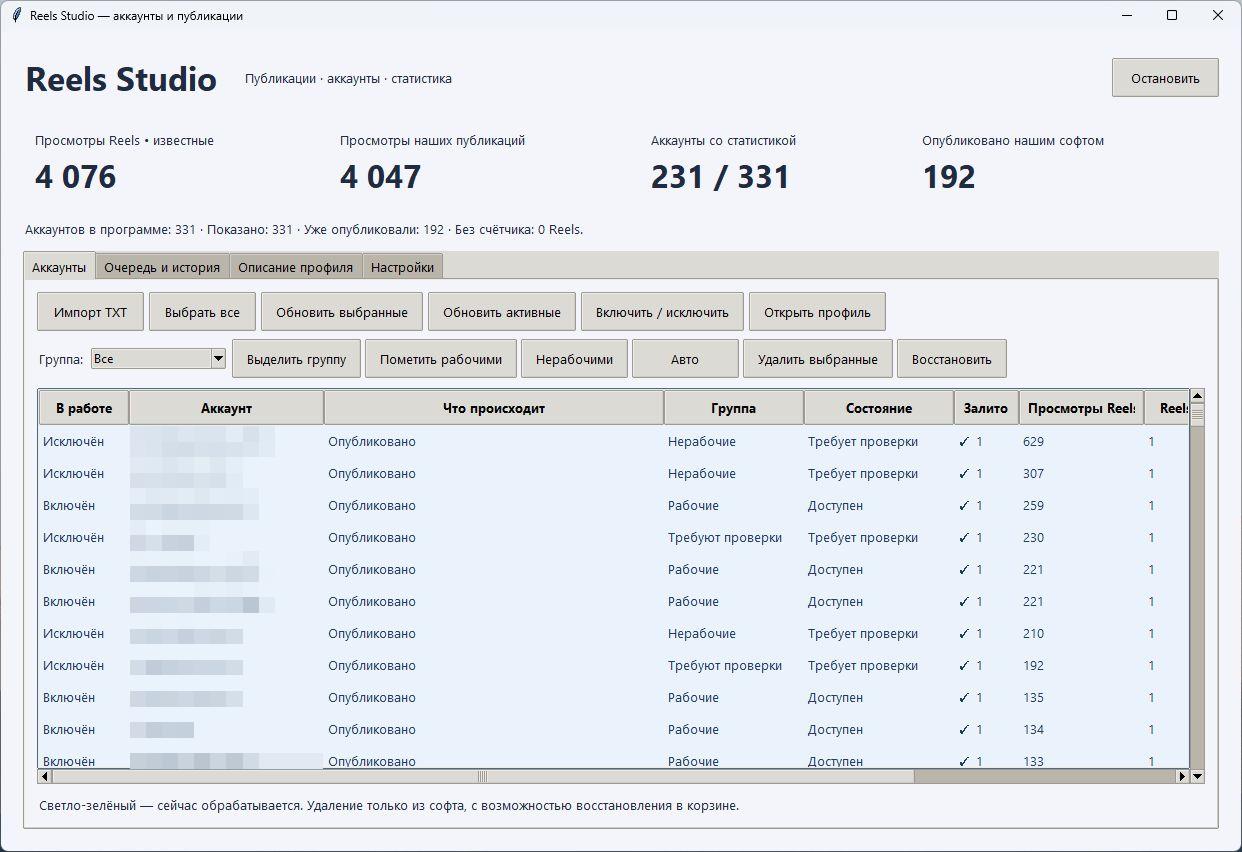Click the horizontal scrollbar thumb
Viewport: 1242px width, 852px height.
click(483, 776)
